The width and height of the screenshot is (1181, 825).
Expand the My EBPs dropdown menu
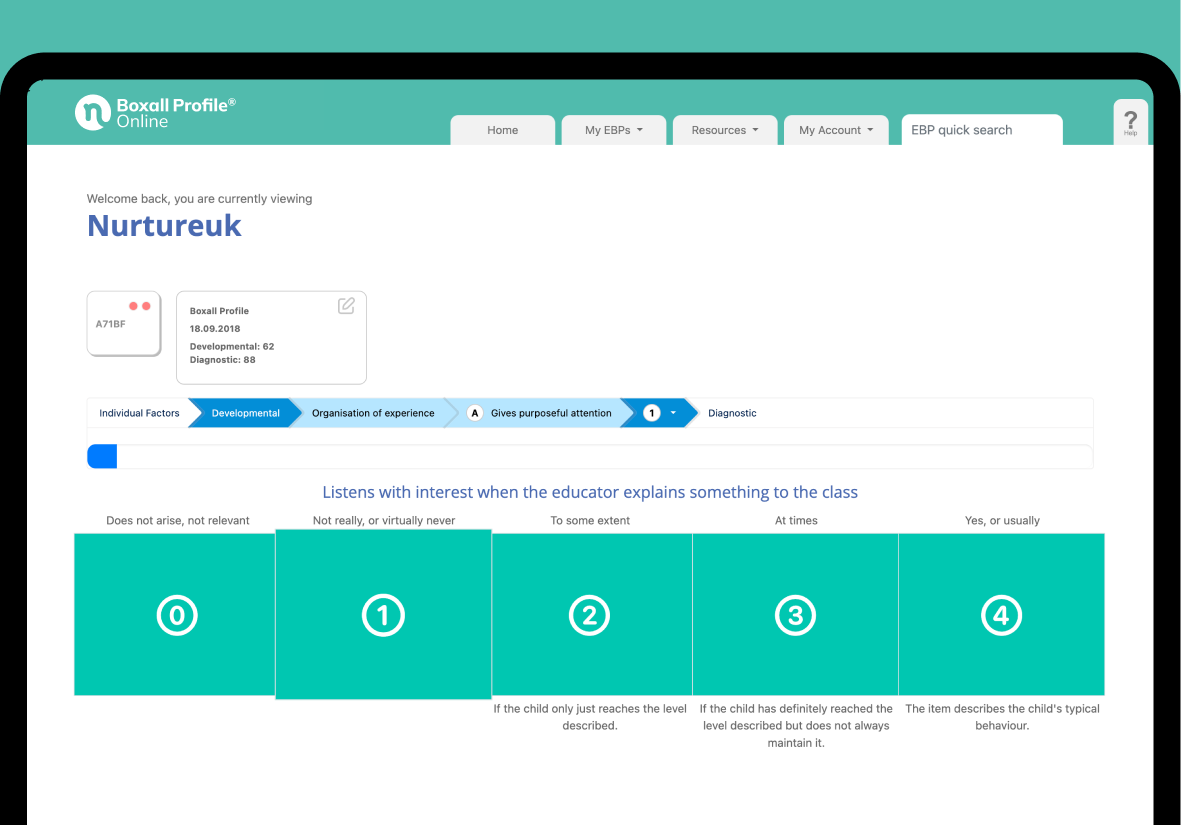tap(613, 130)
